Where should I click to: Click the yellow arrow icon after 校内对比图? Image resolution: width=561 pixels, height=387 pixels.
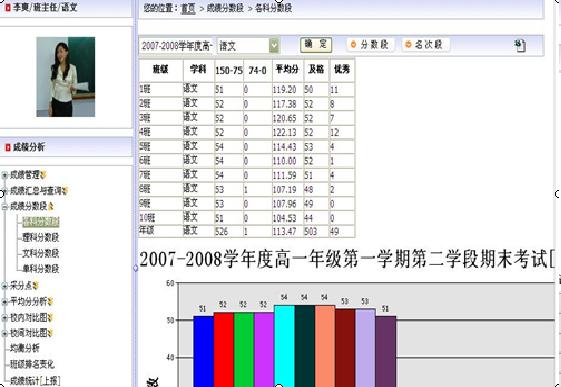[50, 318]
